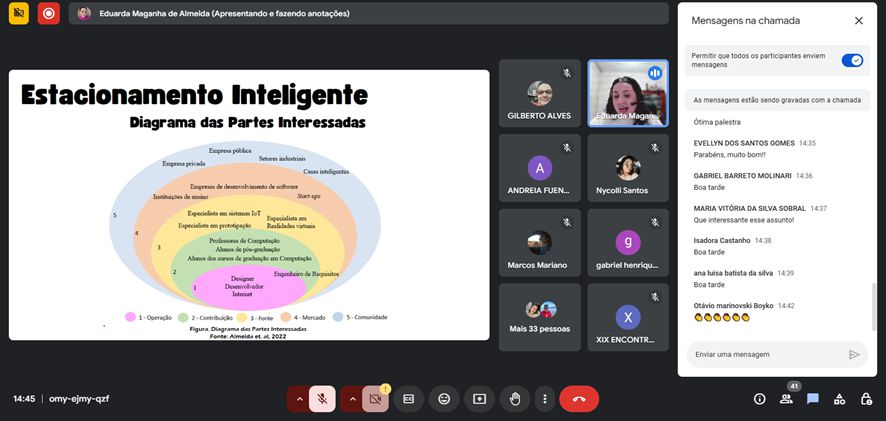The width and height of the screenshot is (886, 421).
Task: Click the present screen icon
Action: click(479, 398)
